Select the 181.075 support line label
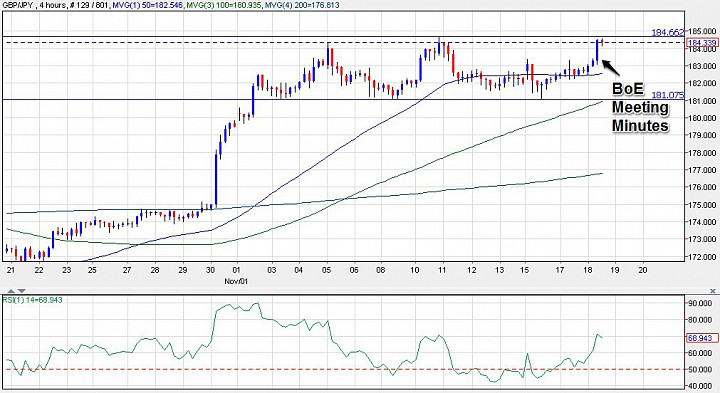The height and width of the screenshot is (393, 720). pyautogui.click(x=668, y=95)
